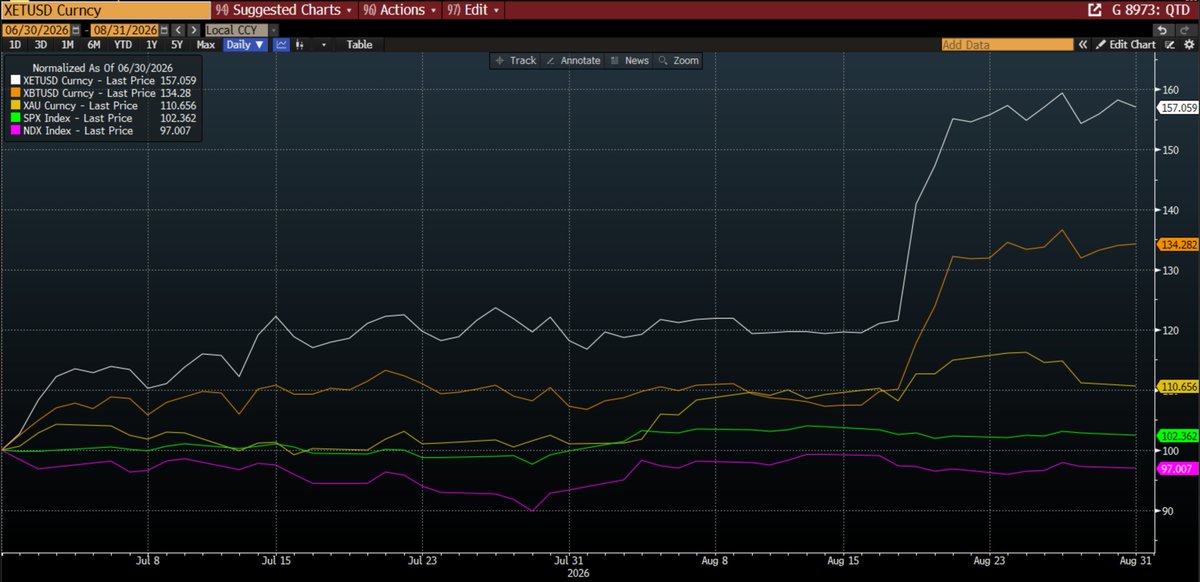Click the end date field 08/31/2026
Screen dimensions: 1200x582
pyautogui.click(x=124, y=30)
